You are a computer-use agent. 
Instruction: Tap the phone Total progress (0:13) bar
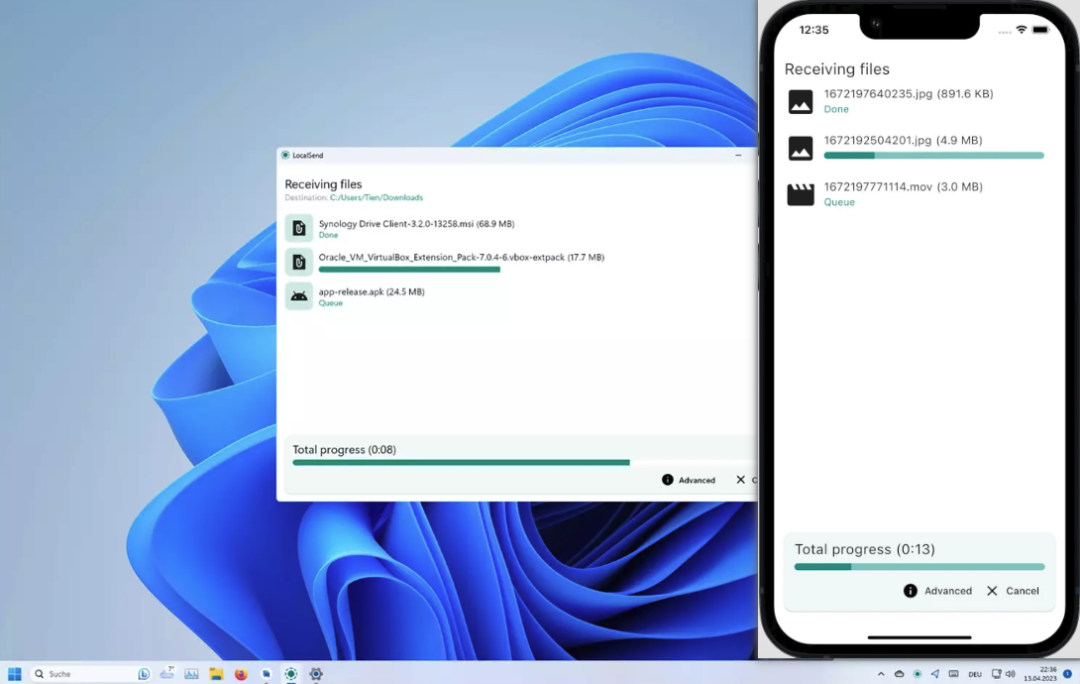point(920,567)
